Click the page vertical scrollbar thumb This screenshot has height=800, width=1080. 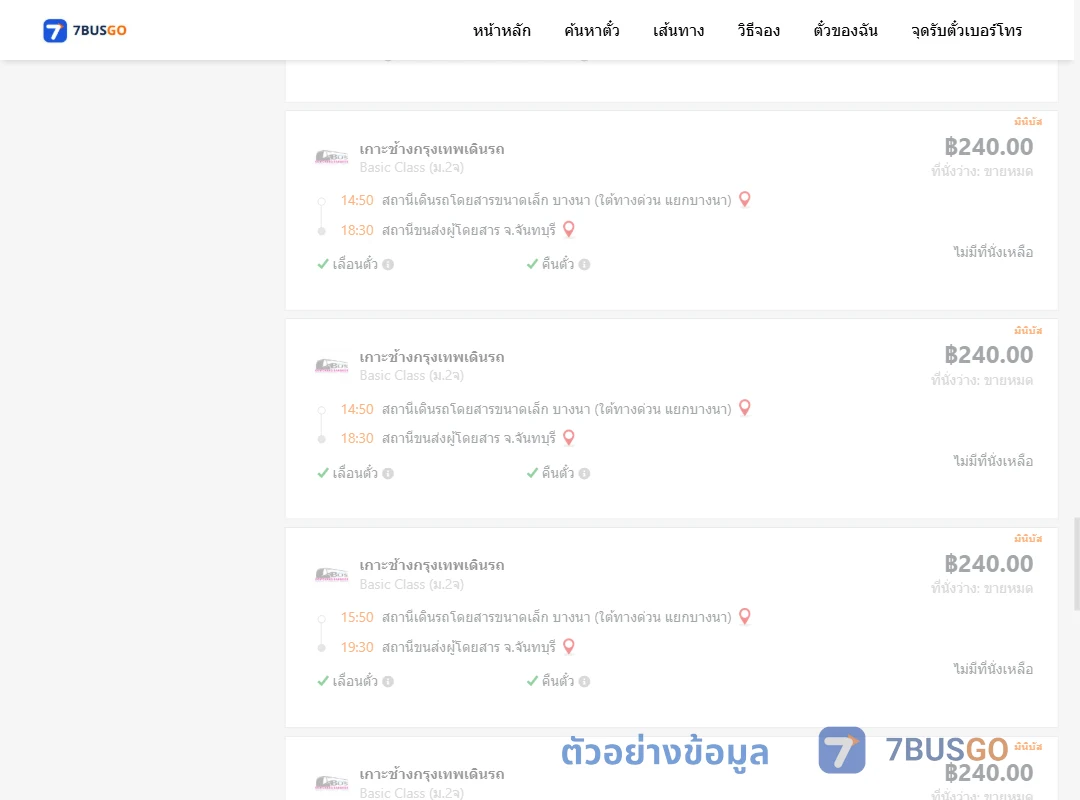coord(1077,564)
